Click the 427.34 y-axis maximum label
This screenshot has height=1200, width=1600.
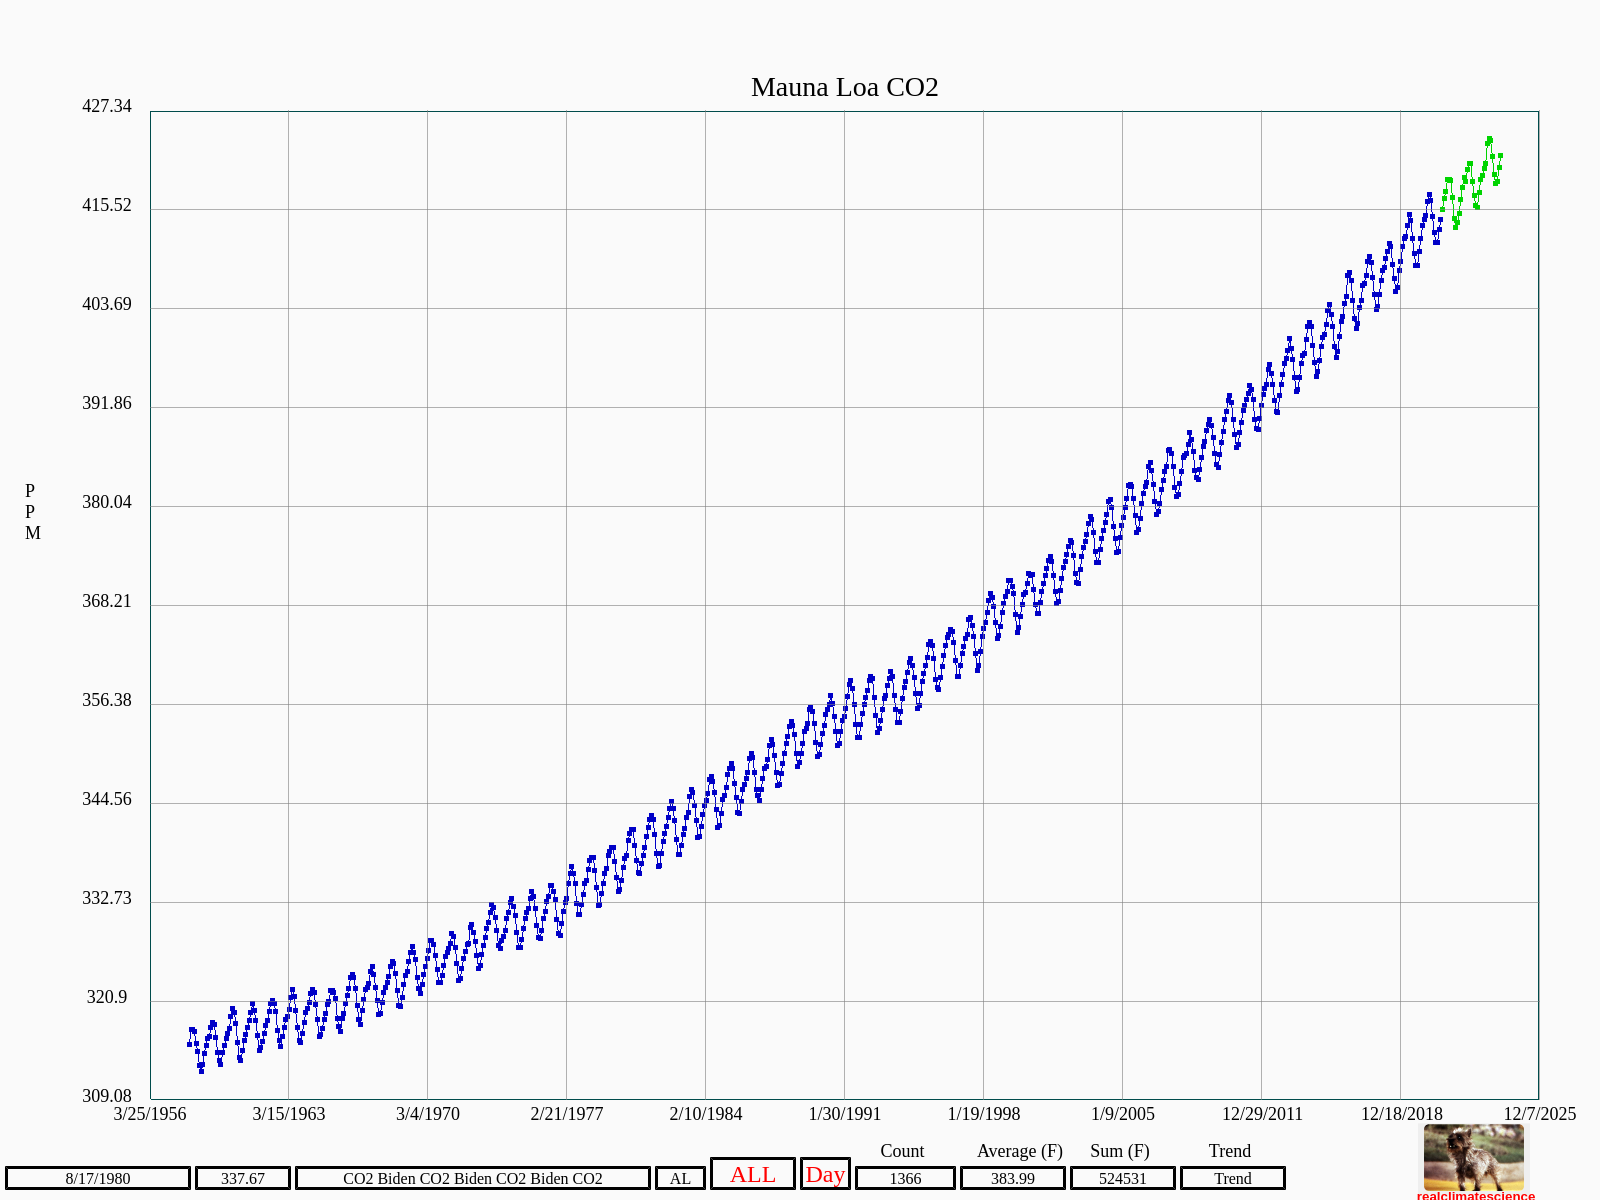[x=107, y=106]
